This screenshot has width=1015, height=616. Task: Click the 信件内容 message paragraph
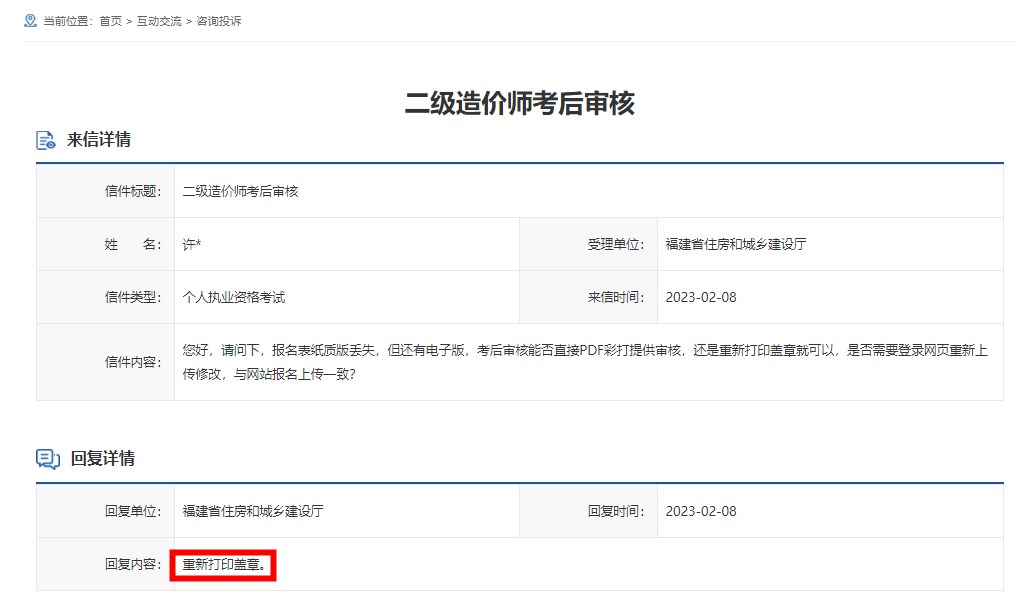(585, 361)
